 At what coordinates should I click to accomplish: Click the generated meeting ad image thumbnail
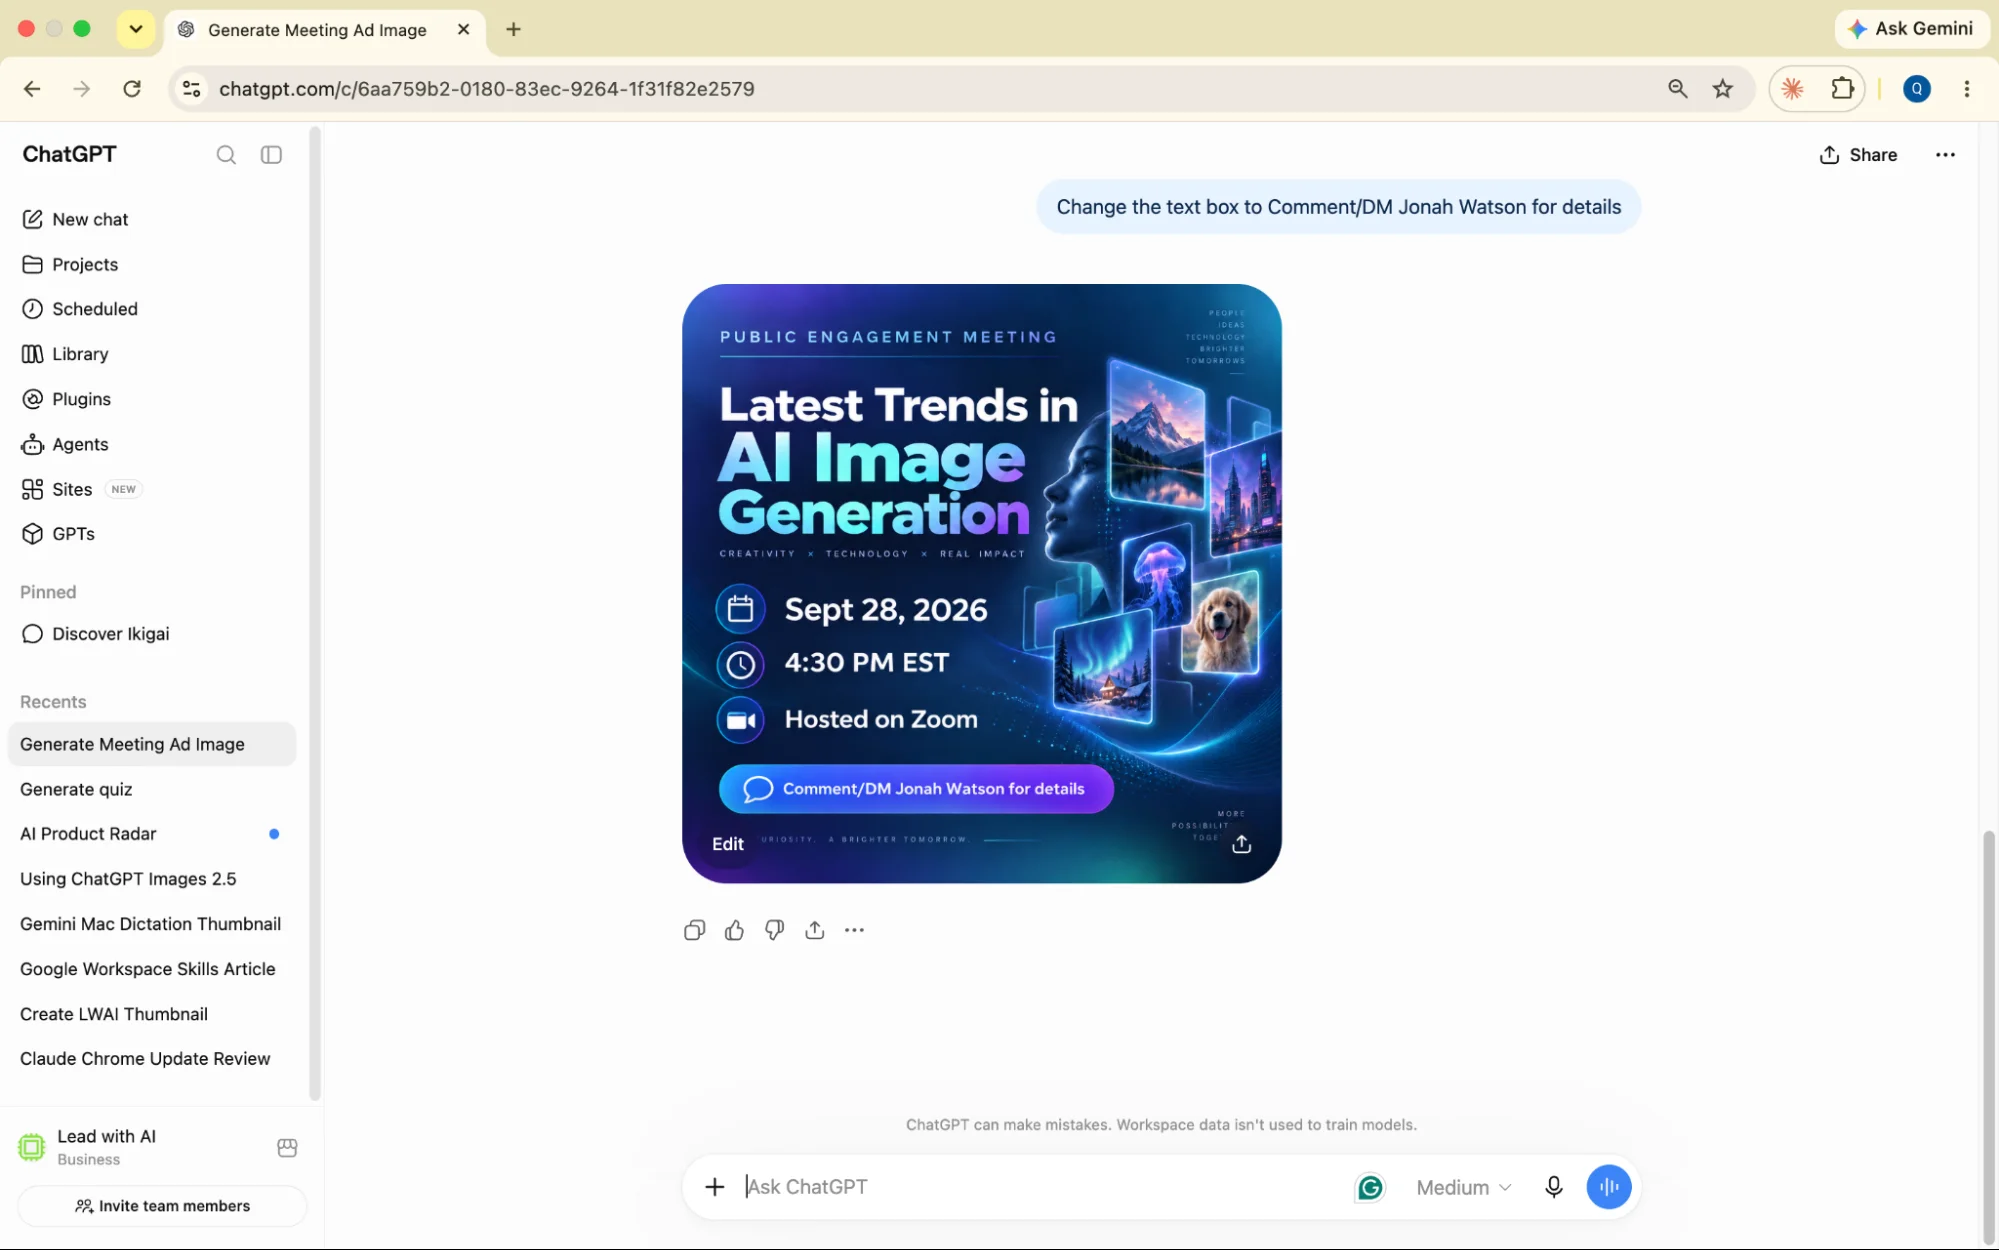pos(981,583)
